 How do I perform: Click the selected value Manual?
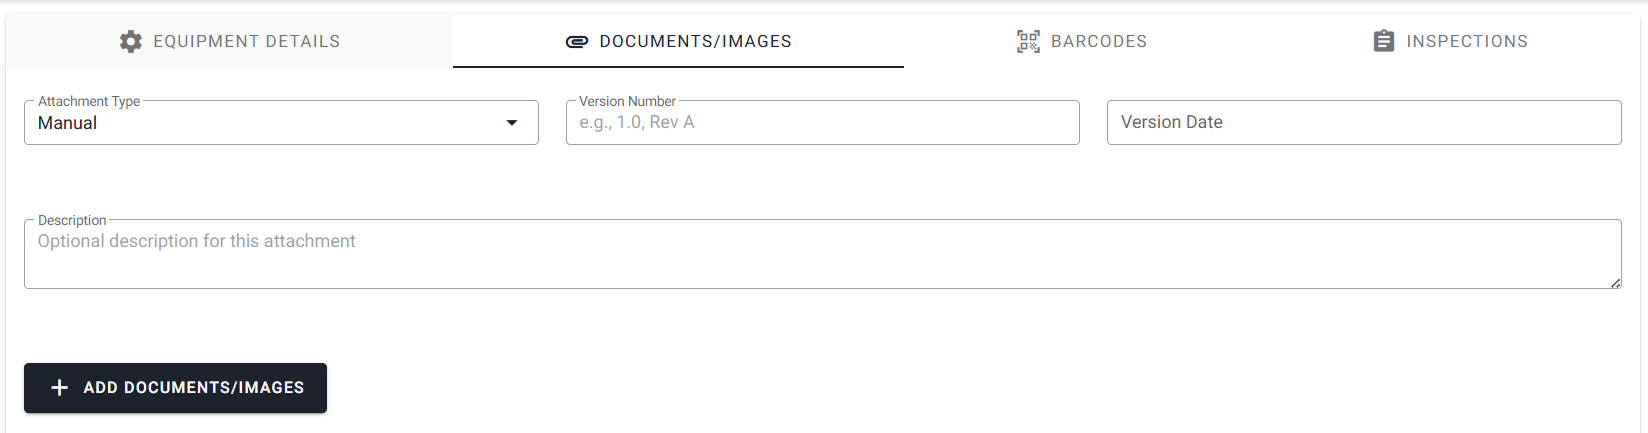click(x=68, y=123)
